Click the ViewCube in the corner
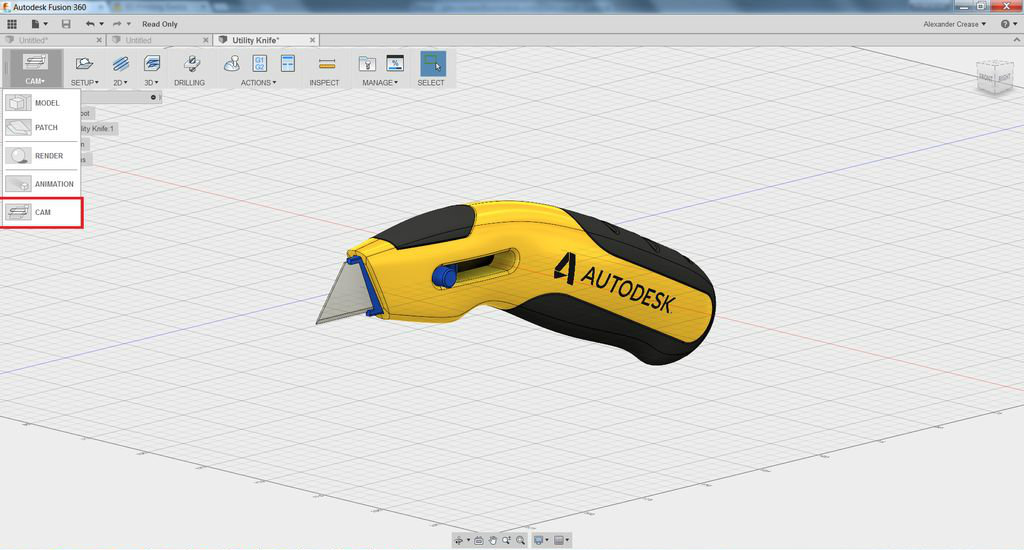 (x=995, y=77)
